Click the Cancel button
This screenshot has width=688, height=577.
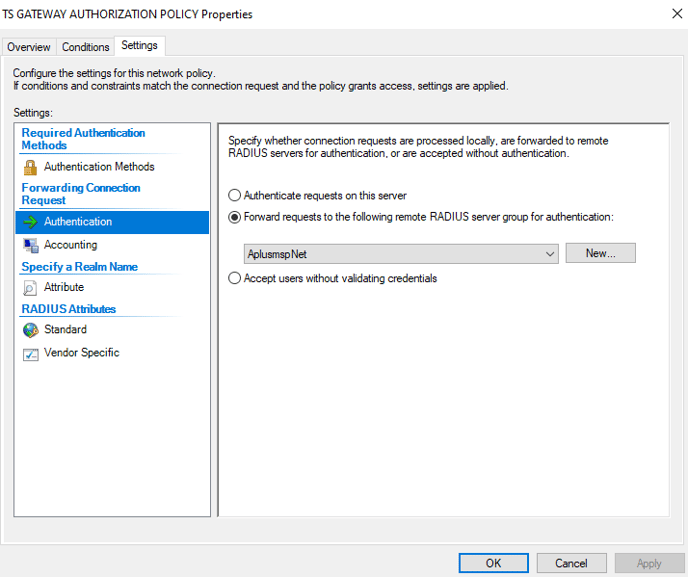[x=571, y=563]
